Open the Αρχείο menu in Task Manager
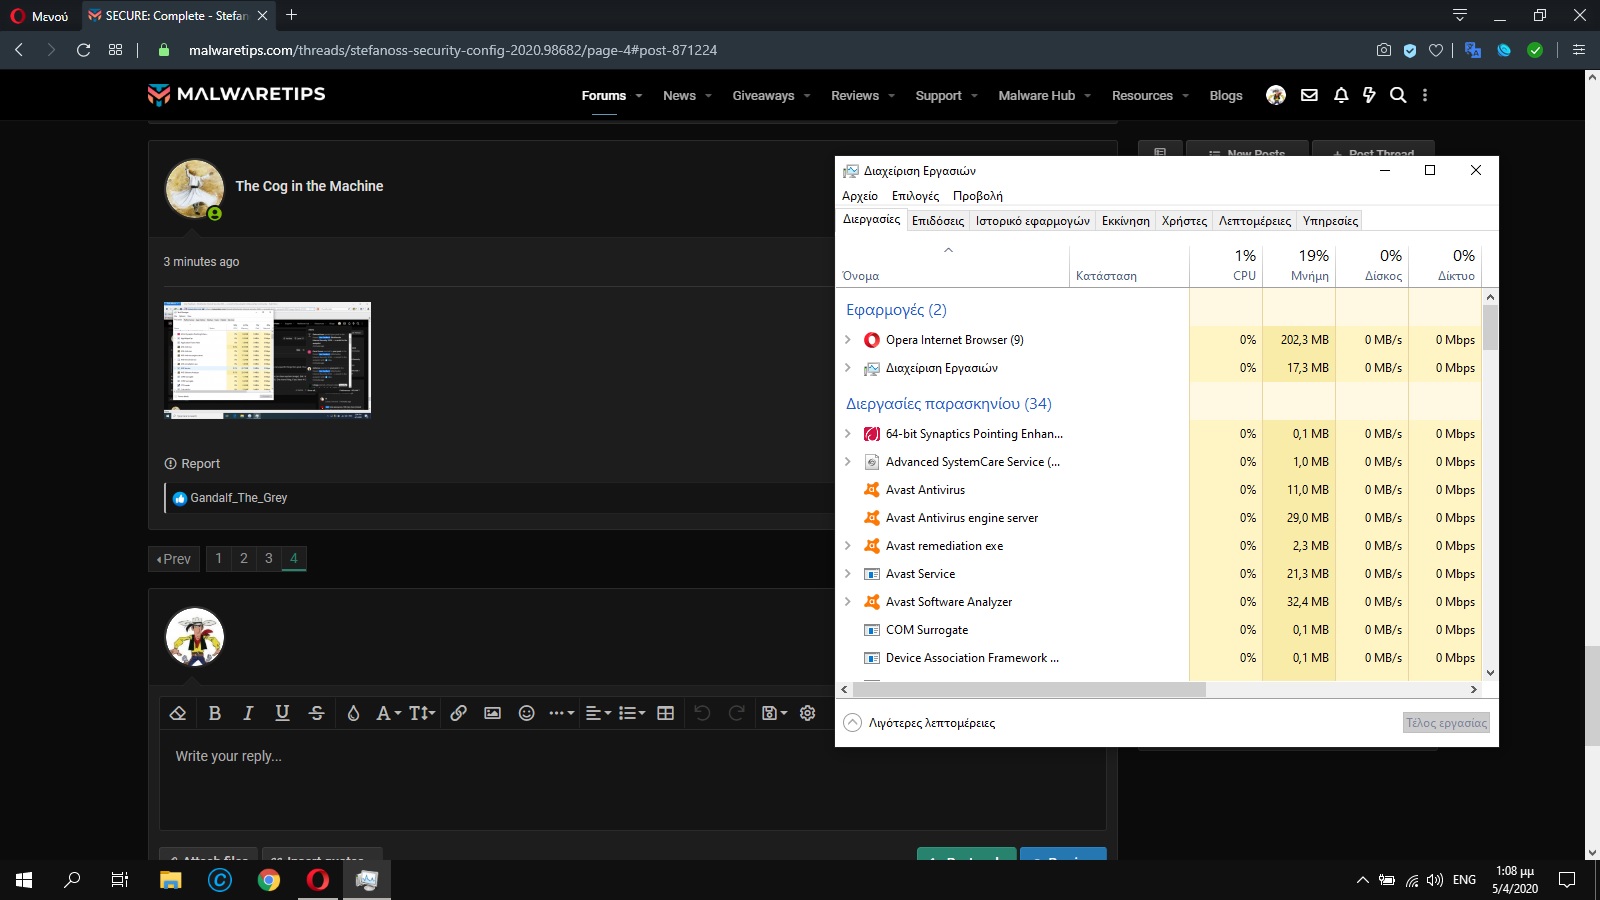The width and height of the screenshot is (1600, 900). coord(860,196)
